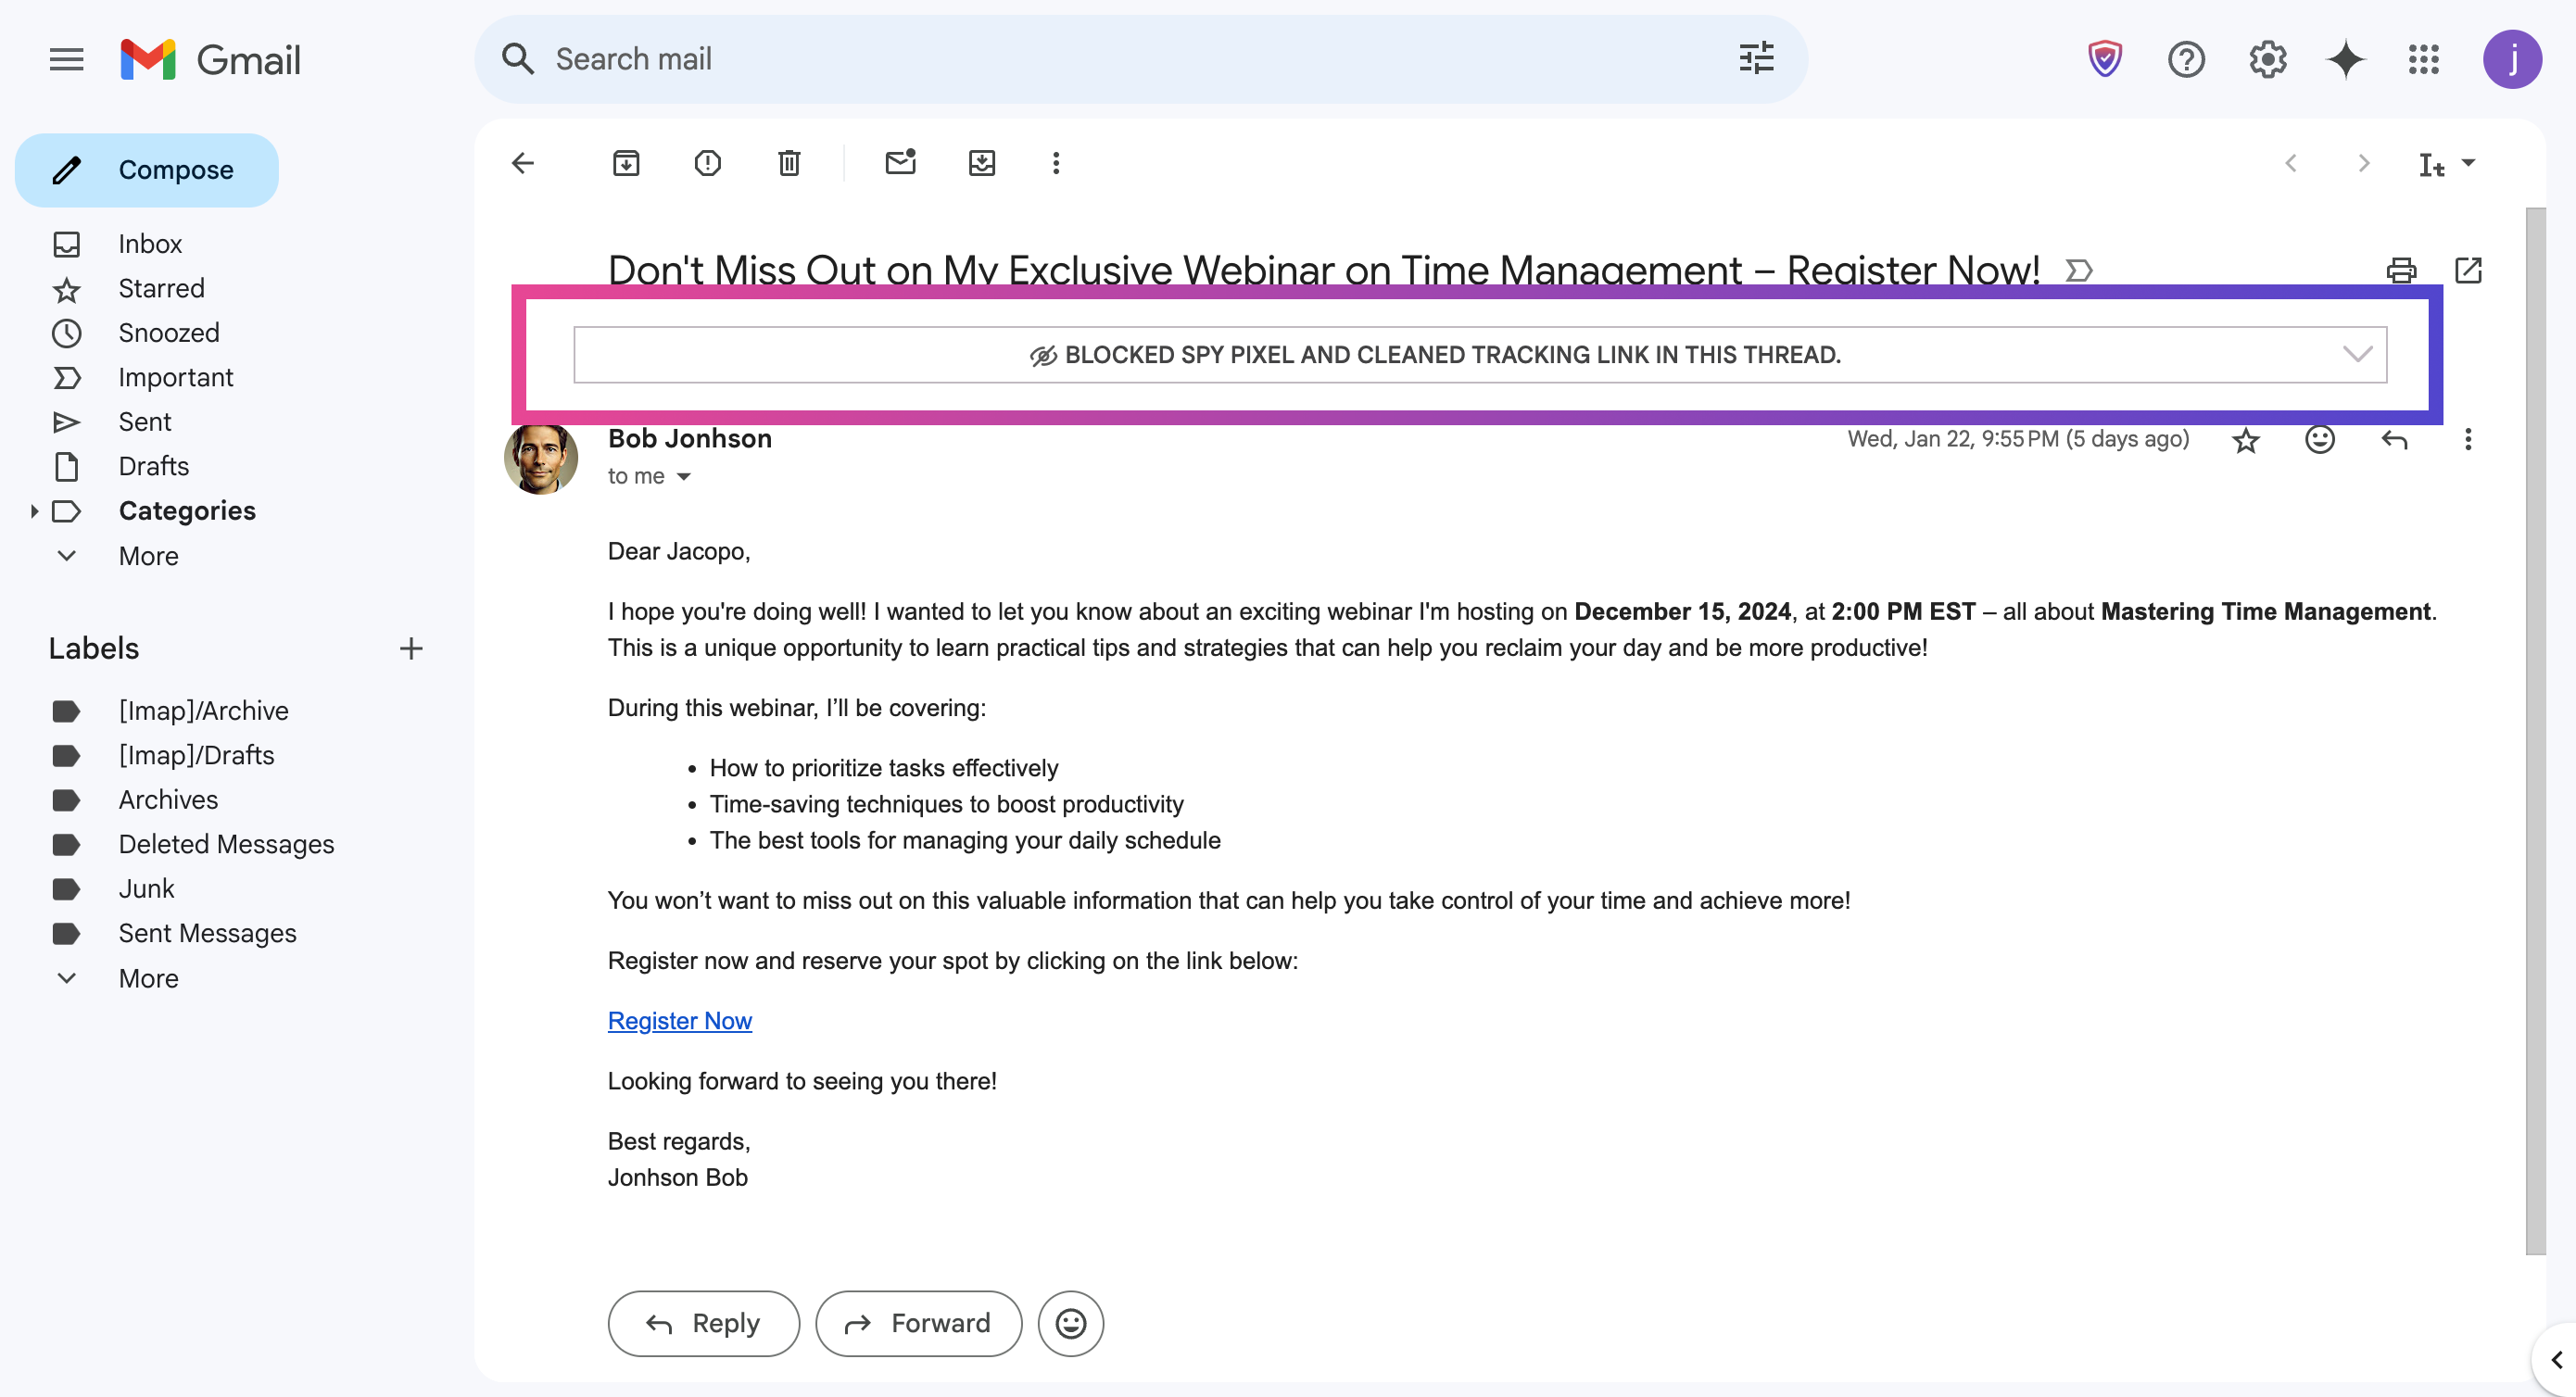Screen dimensions: 2576x1397
Task: Toggle the main menu hamburger button
Action: coord(66,59)
